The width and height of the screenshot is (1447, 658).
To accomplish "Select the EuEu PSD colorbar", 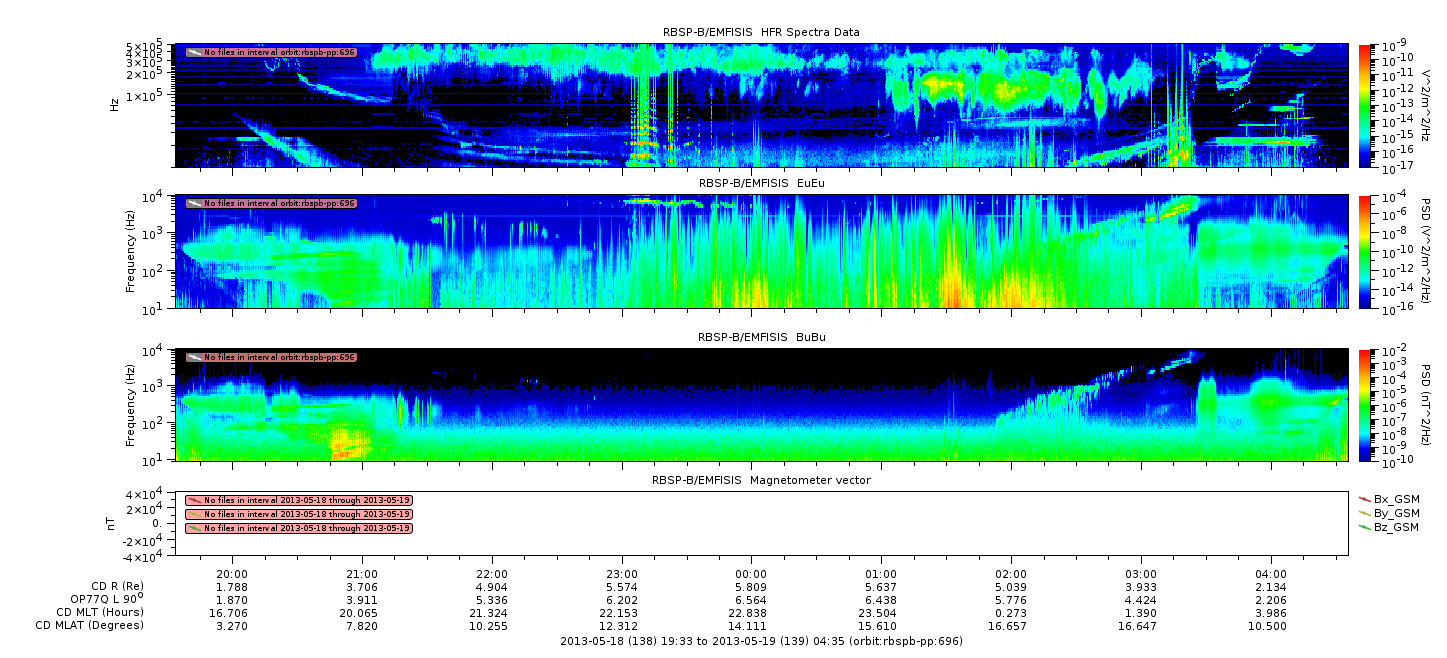I will pos(1366,251).
